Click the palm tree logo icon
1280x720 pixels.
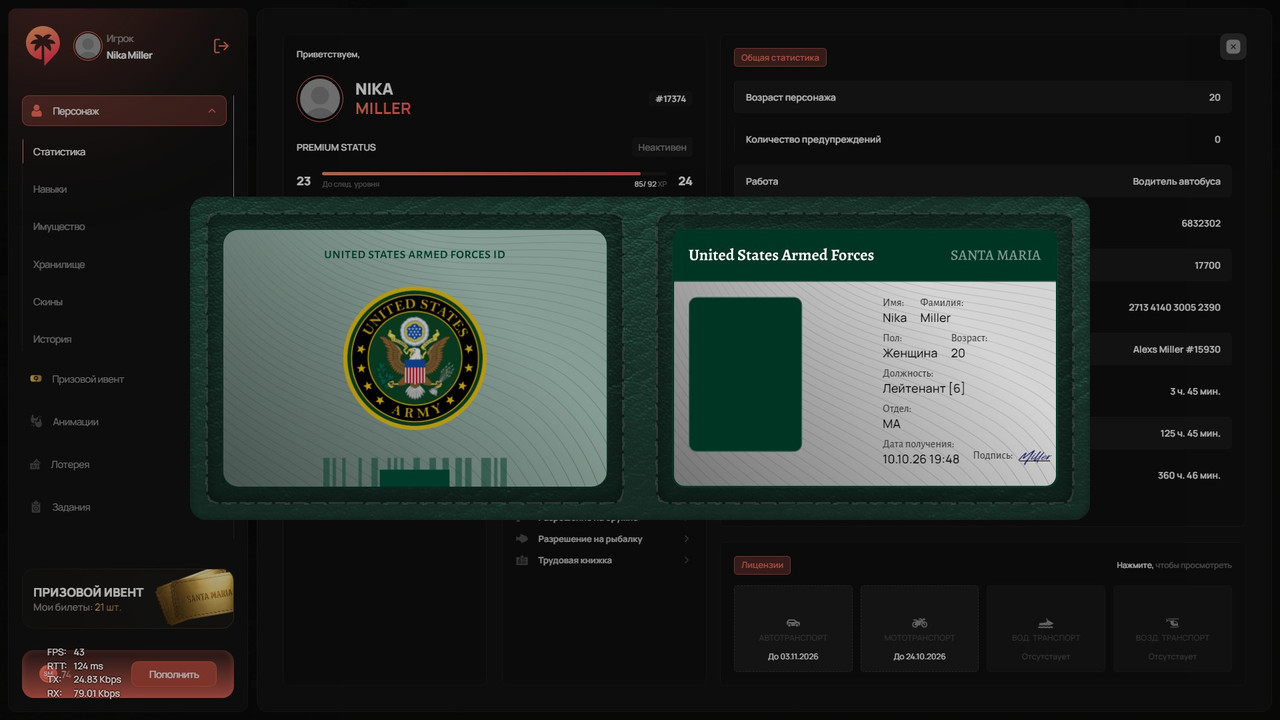coord(43,46)
